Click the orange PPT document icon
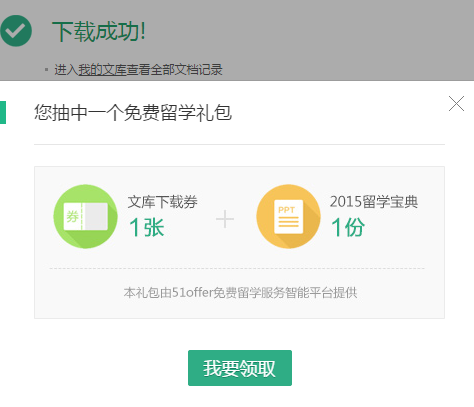The image size is (474, 407). click(x=289, y=216)
